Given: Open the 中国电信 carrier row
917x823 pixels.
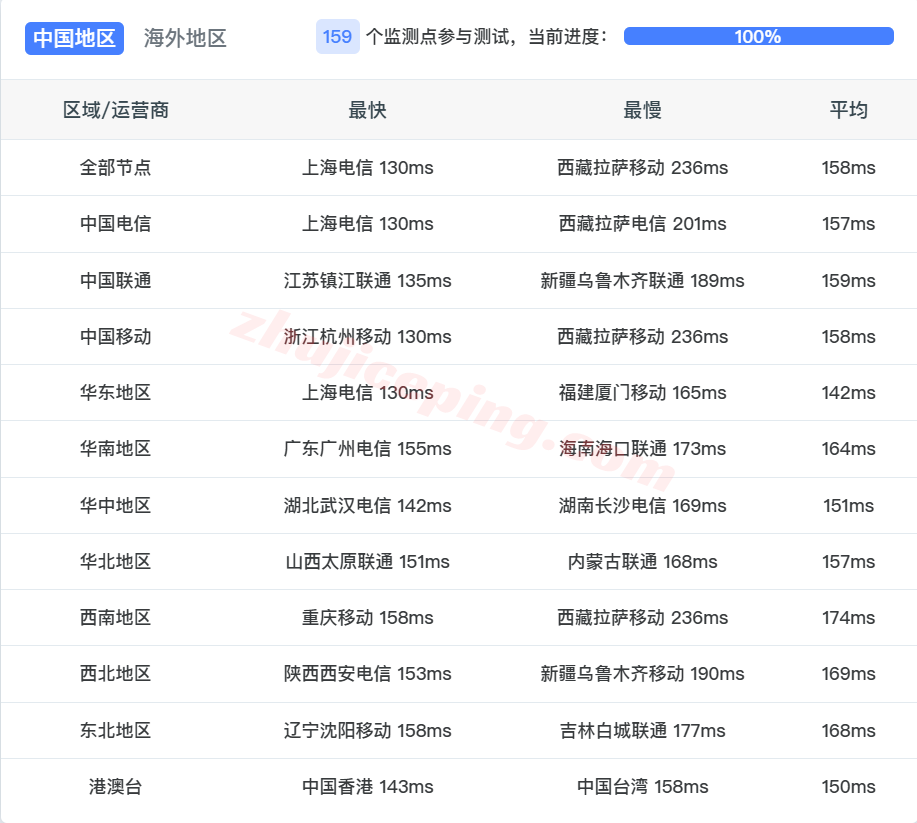Looking at the screenshot, I should [114, 224].
